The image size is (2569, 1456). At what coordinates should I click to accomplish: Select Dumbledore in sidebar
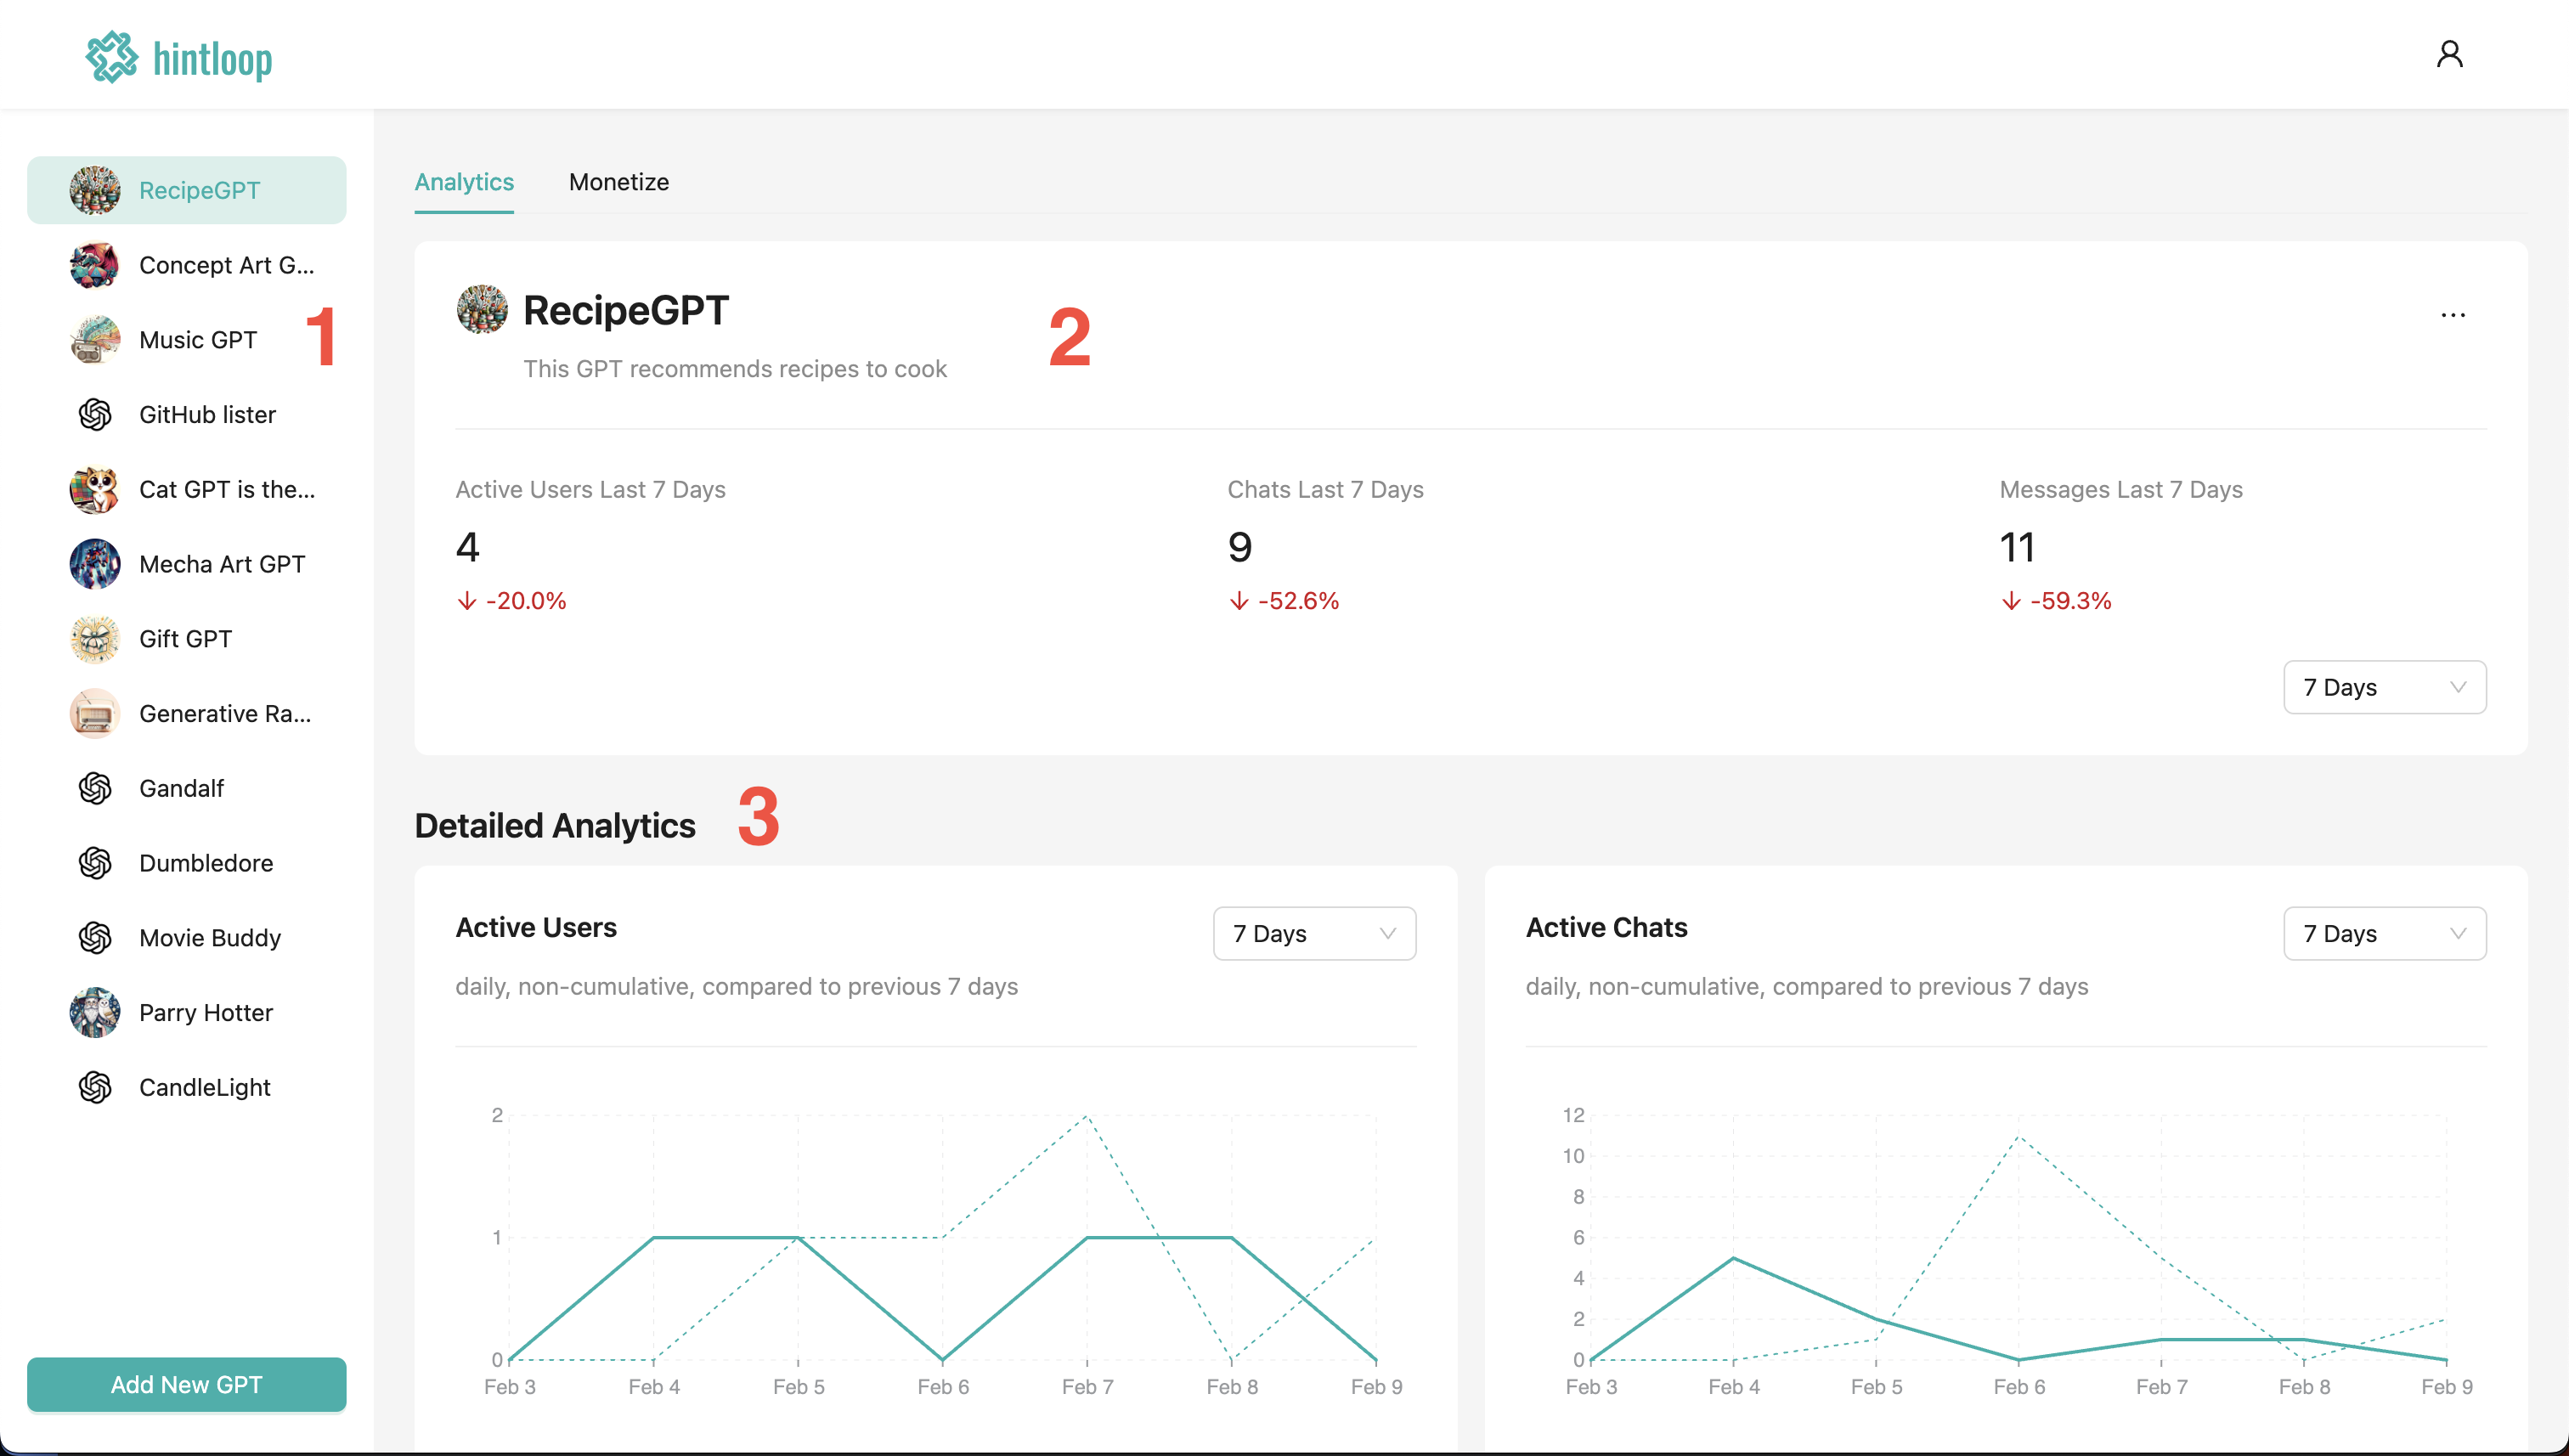click(x=187, y=863)
